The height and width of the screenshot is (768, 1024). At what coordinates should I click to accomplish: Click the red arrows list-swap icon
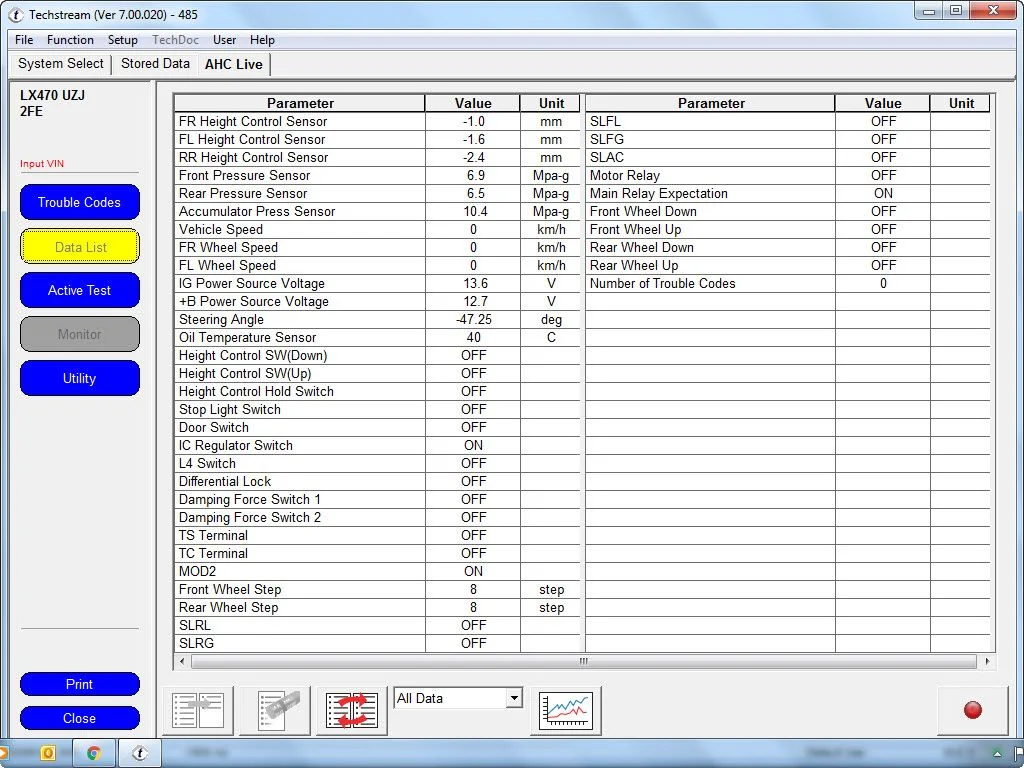pyautogui.click(x=352, y=710)
